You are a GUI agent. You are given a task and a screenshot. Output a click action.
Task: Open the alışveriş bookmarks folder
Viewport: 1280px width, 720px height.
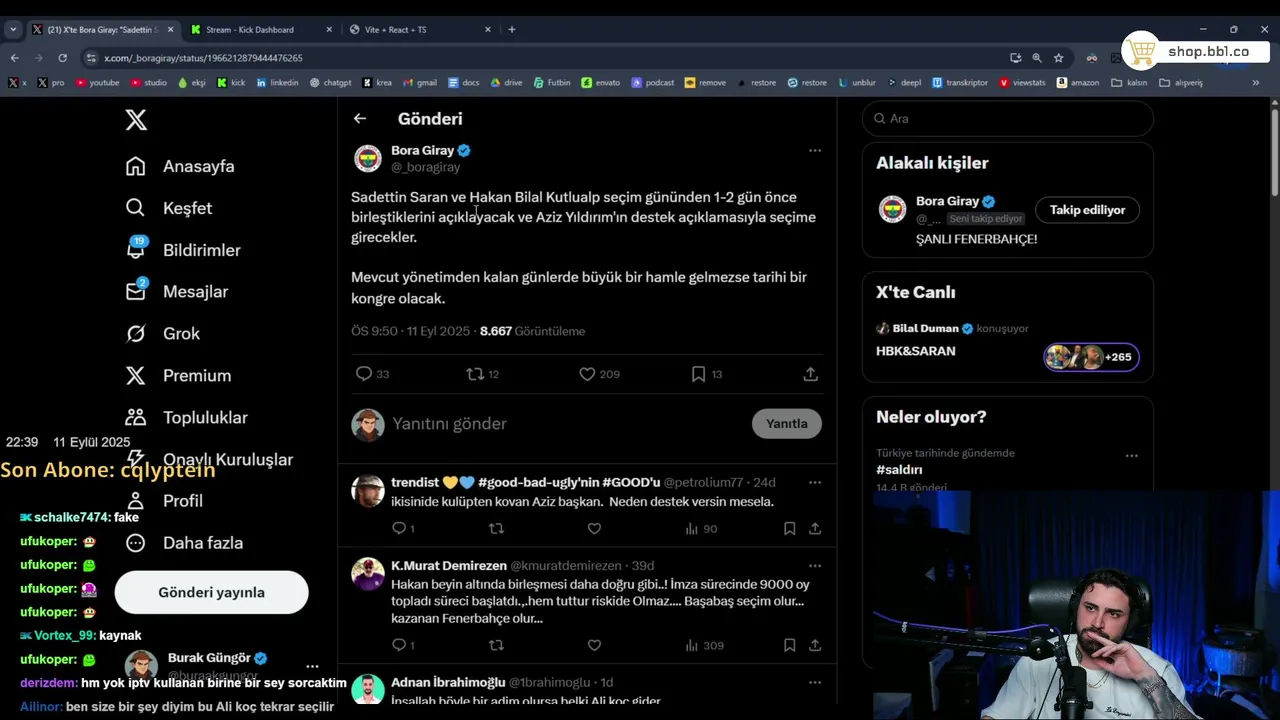[1181, 83]
